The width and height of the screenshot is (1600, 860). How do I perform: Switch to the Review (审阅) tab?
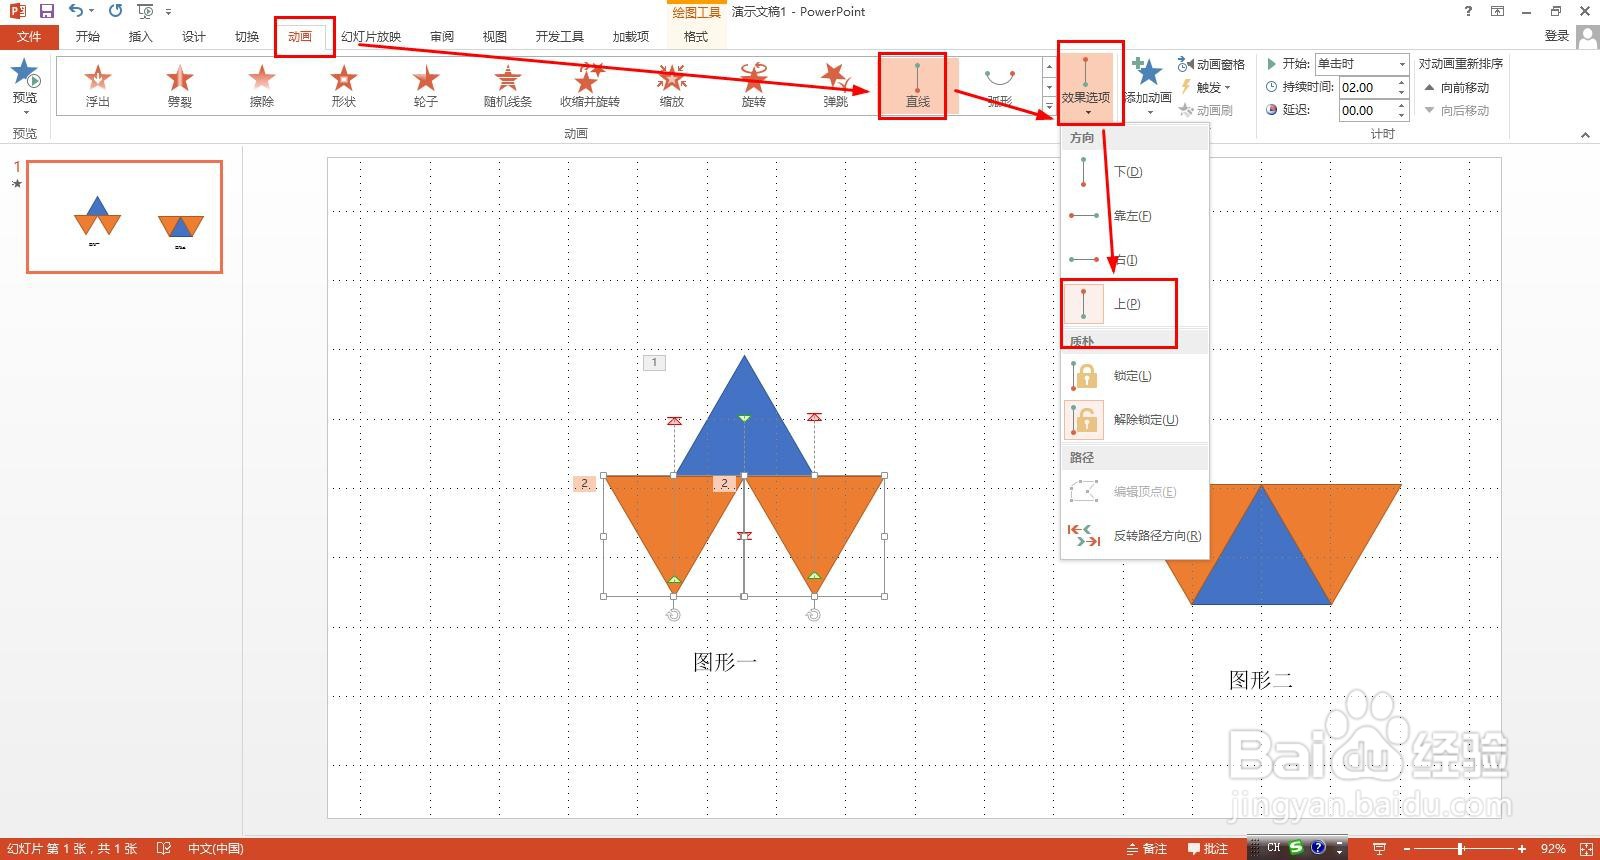point(442,36)
